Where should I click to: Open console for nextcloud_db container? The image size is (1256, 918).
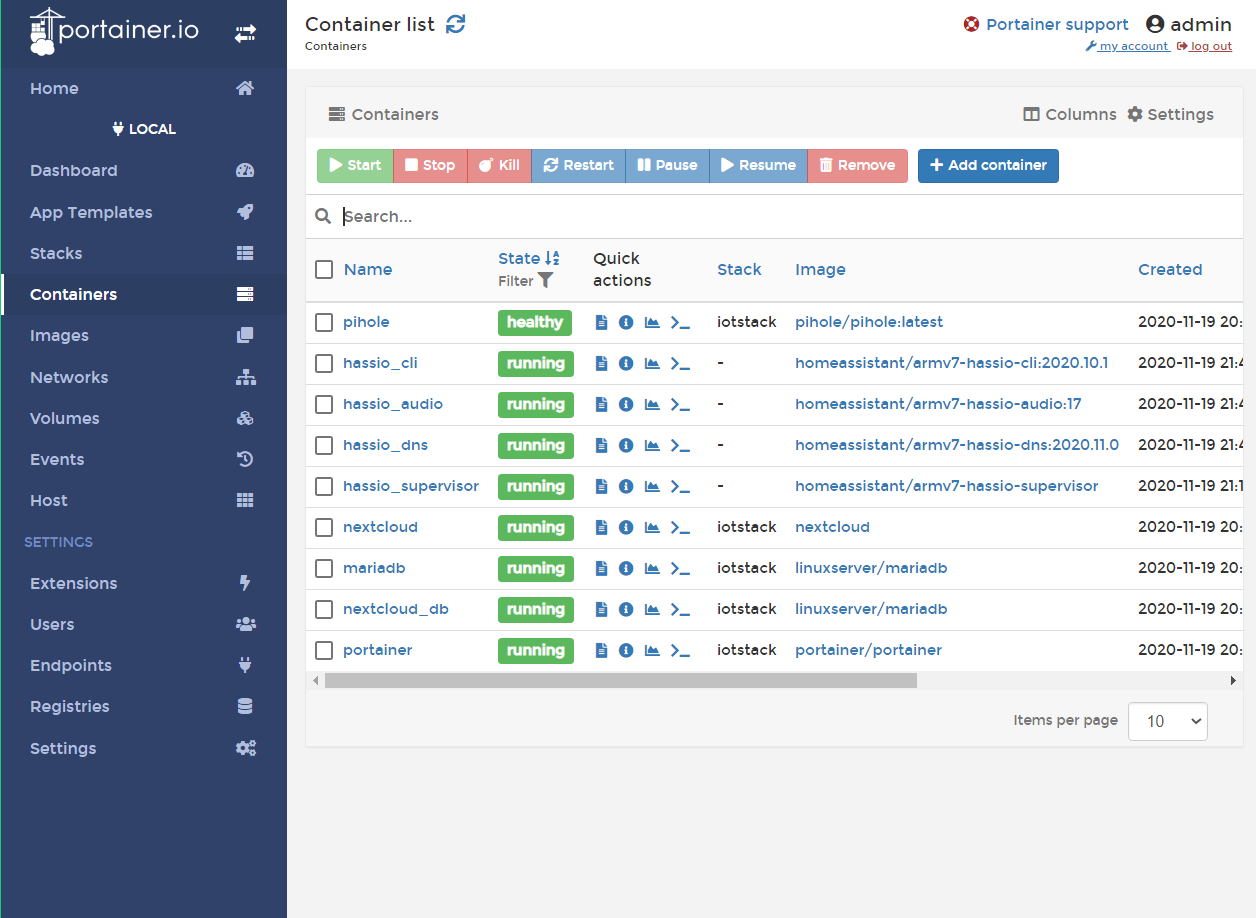click(680, 609)
